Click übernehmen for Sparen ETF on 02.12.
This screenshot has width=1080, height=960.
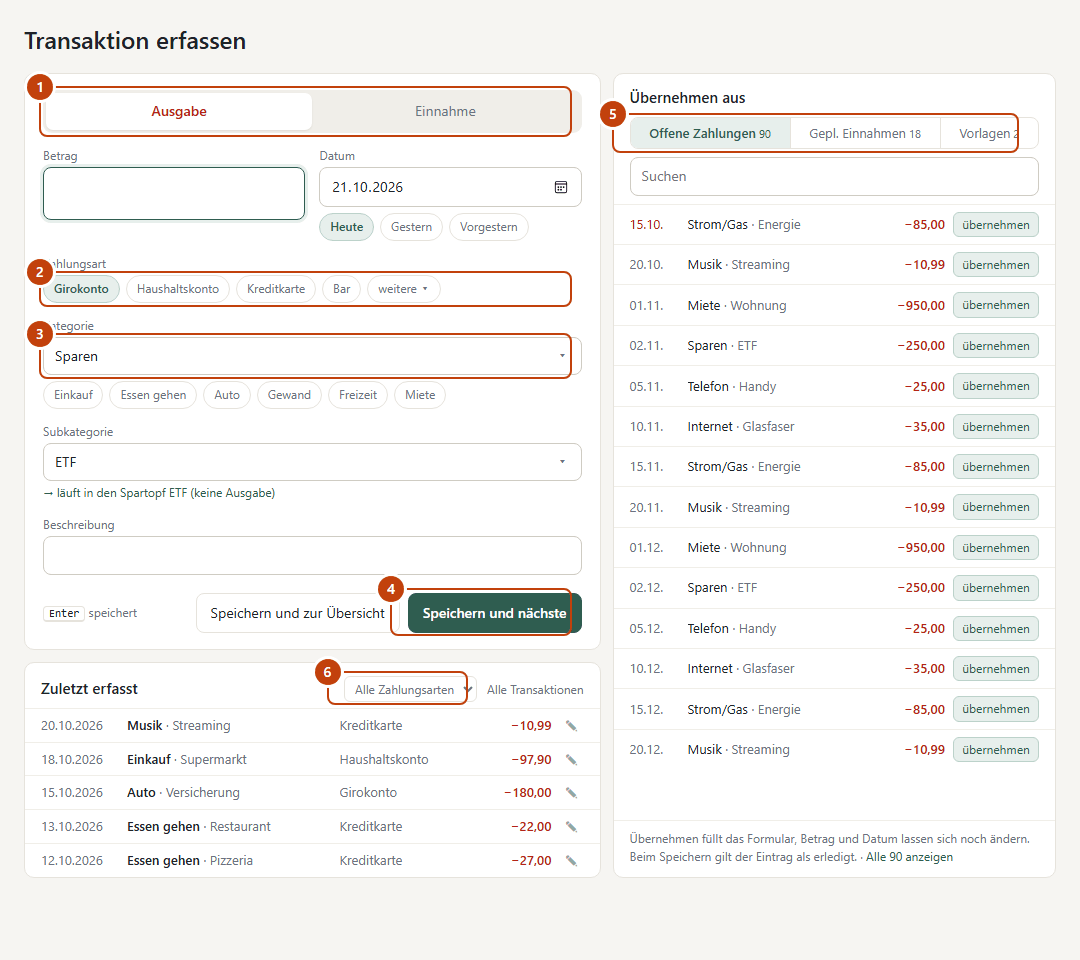click(995, 588)
